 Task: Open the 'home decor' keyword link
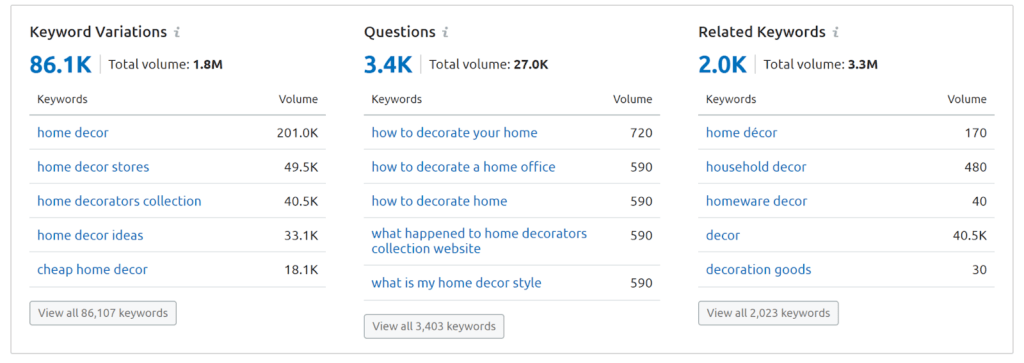[73, 133]
